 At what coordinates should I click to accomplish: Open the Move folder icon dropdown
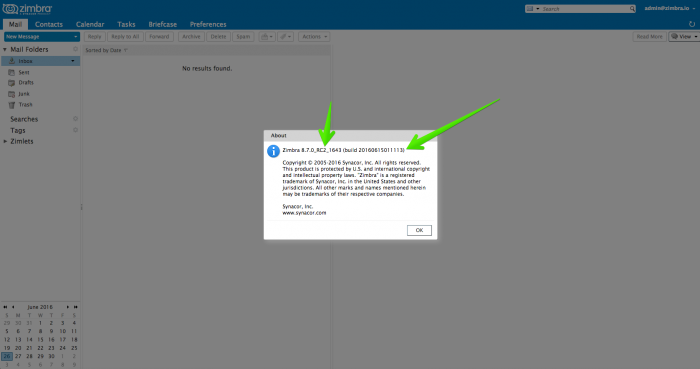[267, 37]
